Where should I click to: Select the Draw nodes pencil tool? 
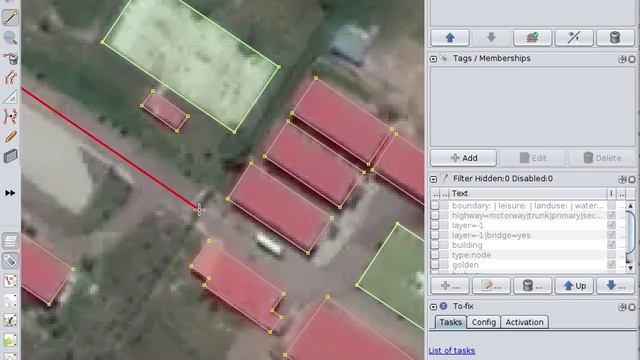click(10, 18)
